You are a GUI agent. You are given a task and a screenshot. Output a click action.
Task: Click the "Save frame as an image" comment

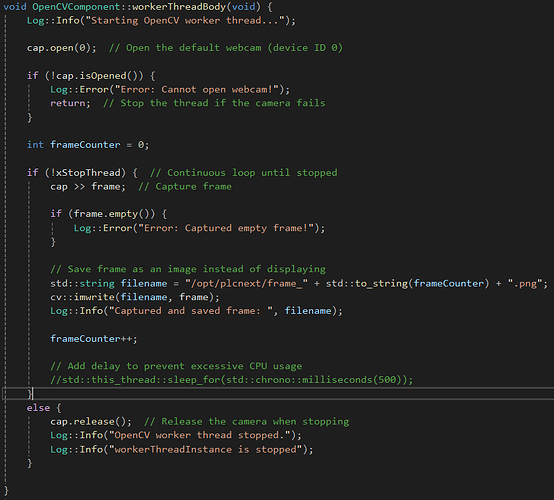[x=188, y=269]
